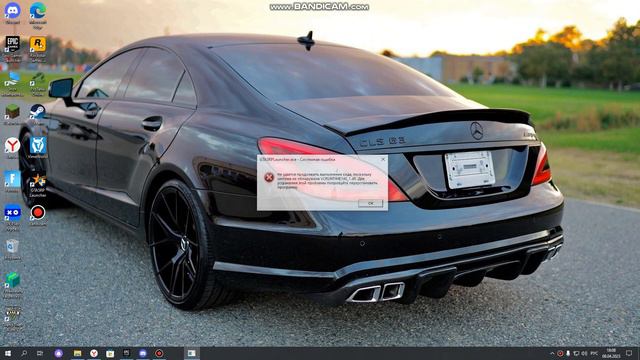Image resolution: width=640 pixels, height=360 pixels.
Task: Open Microsoft Store from the taskbar
Action: 110,353
